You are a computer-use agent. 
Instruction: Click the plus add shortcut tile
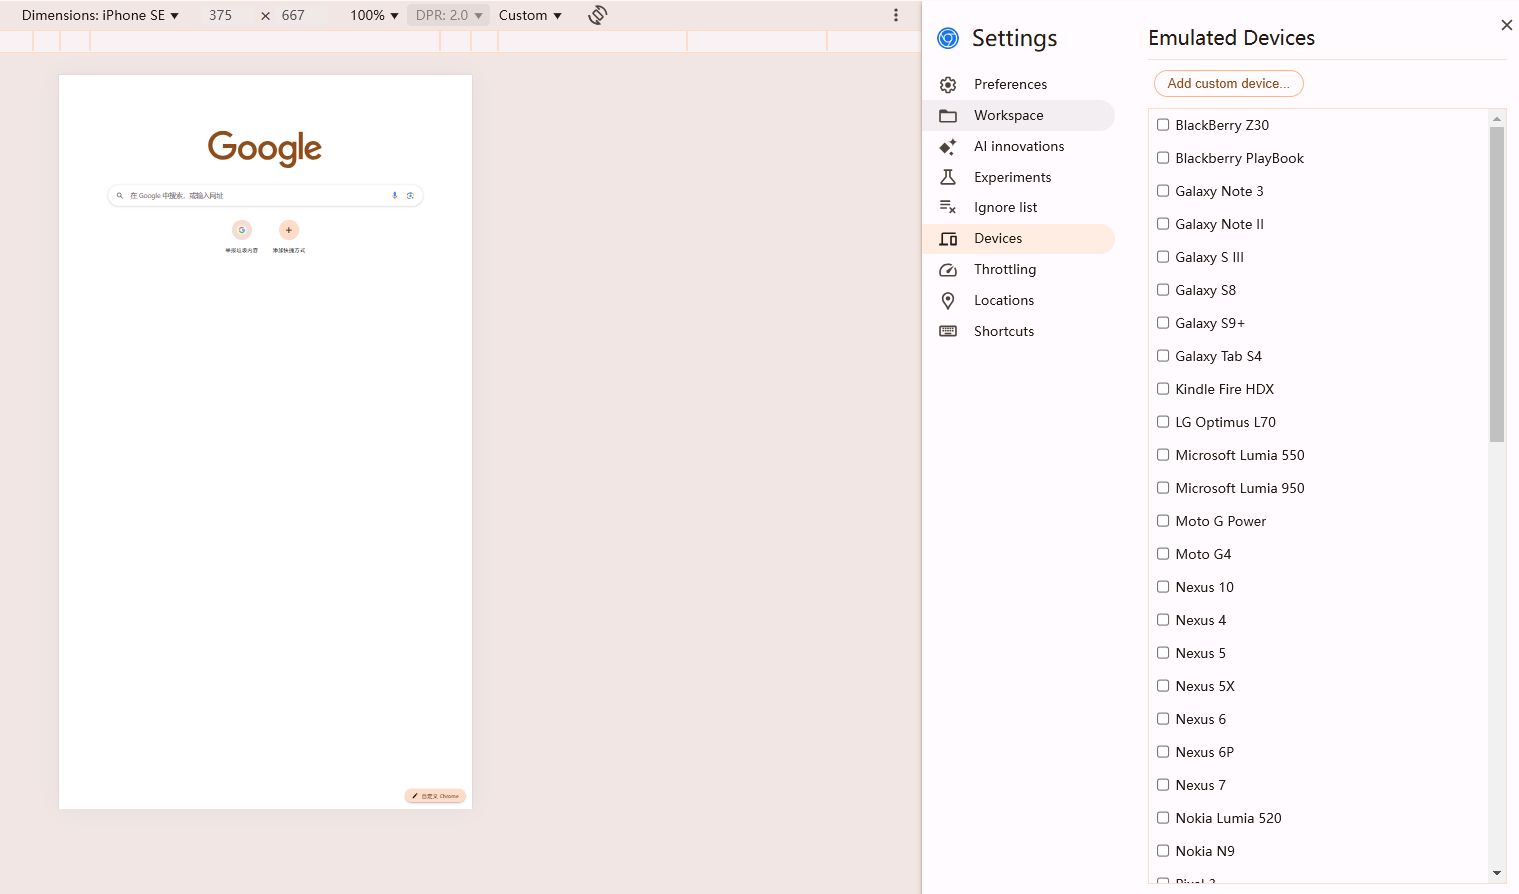click(x=289, y=230)
